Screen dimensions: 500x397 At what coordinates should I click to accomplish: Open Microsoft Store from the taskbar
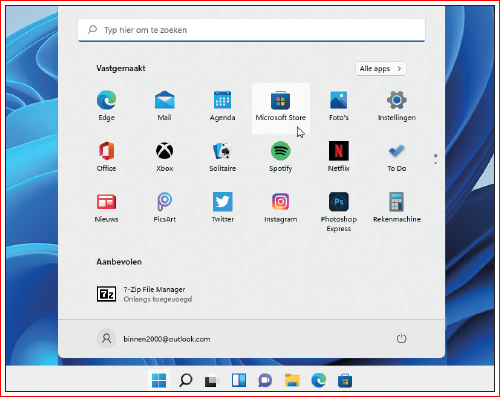tap(345, 380)
